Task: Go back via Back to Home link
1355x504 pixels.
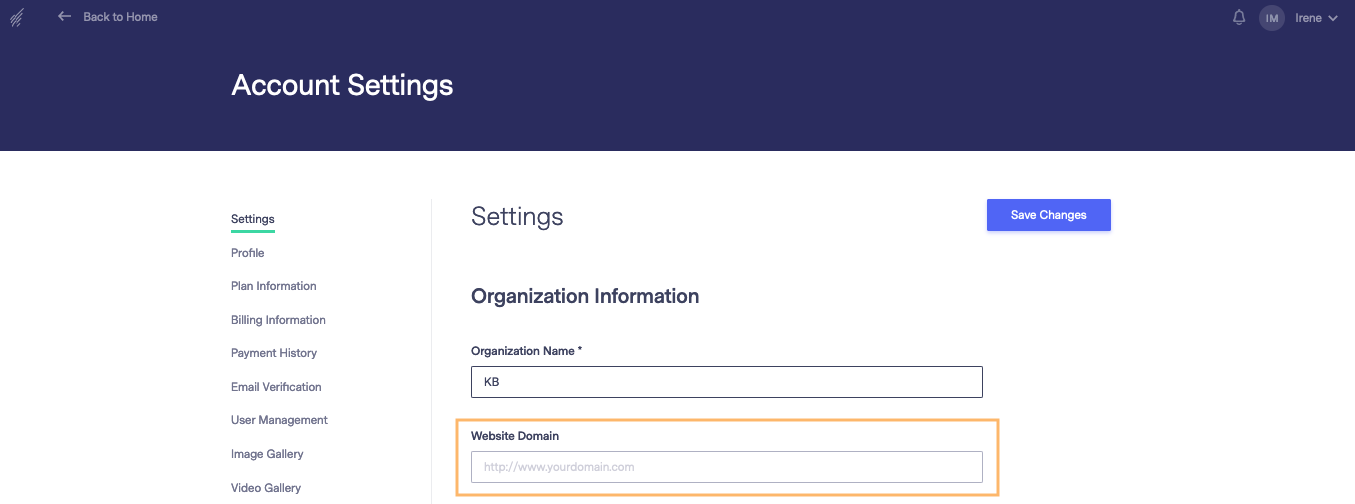Action: 120,17
